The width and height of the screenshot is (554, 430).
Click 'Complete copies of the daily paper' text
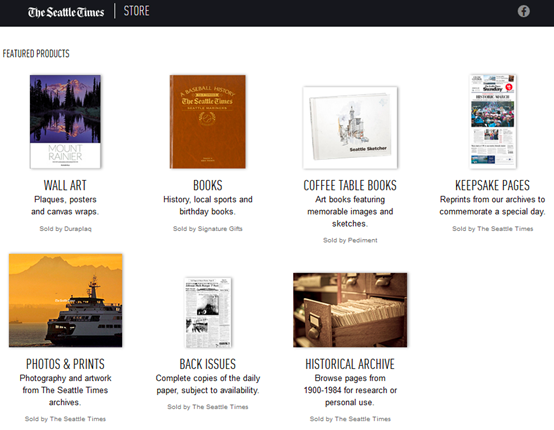[x=208, y=384]
